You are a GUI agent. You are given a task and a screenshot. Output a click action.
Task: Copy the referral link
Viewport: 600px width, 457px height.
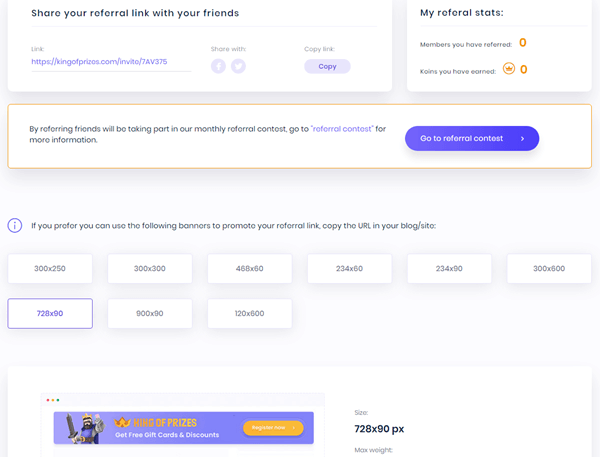(327, 66)
